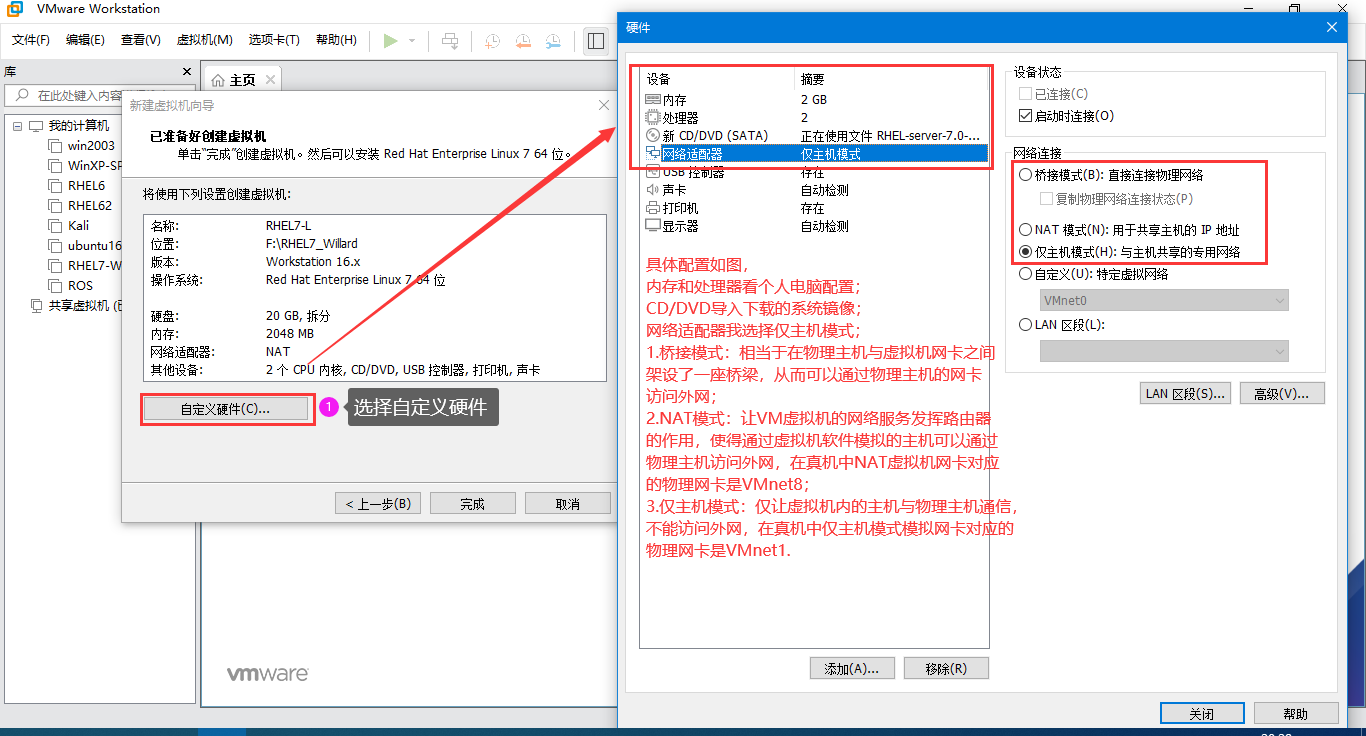Image resolution: width=1366 pixels, height=736 pixels.
Task: Select ROS in the library tree
Action: pyautogui.click(x=80, y=286)
